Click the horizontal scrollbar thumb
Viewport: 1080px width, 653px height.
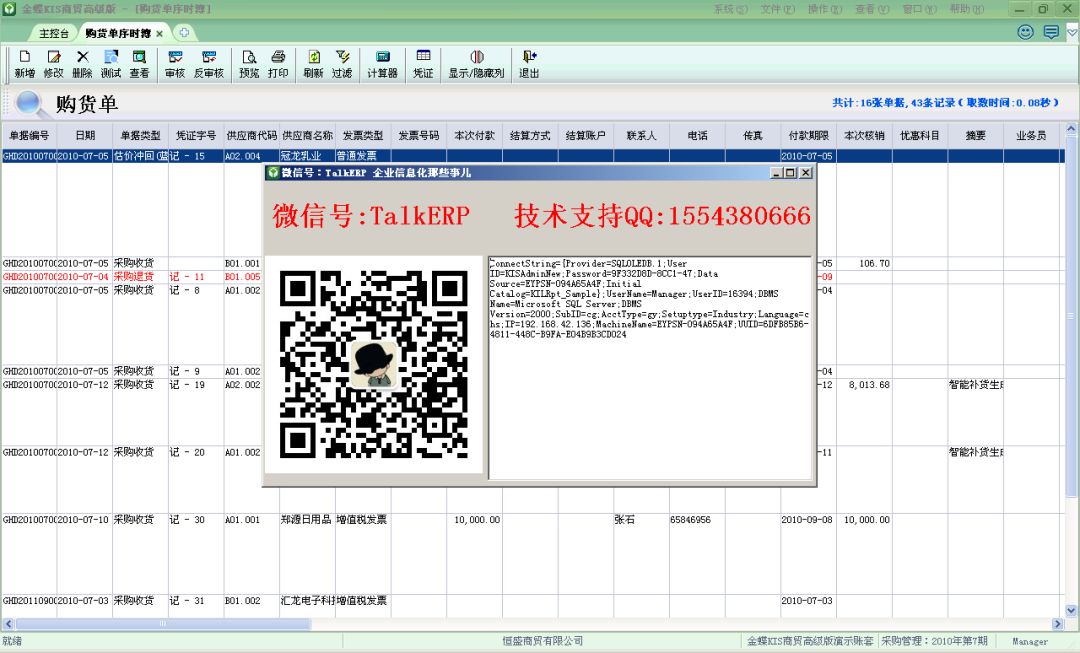[x=163, y=624]
